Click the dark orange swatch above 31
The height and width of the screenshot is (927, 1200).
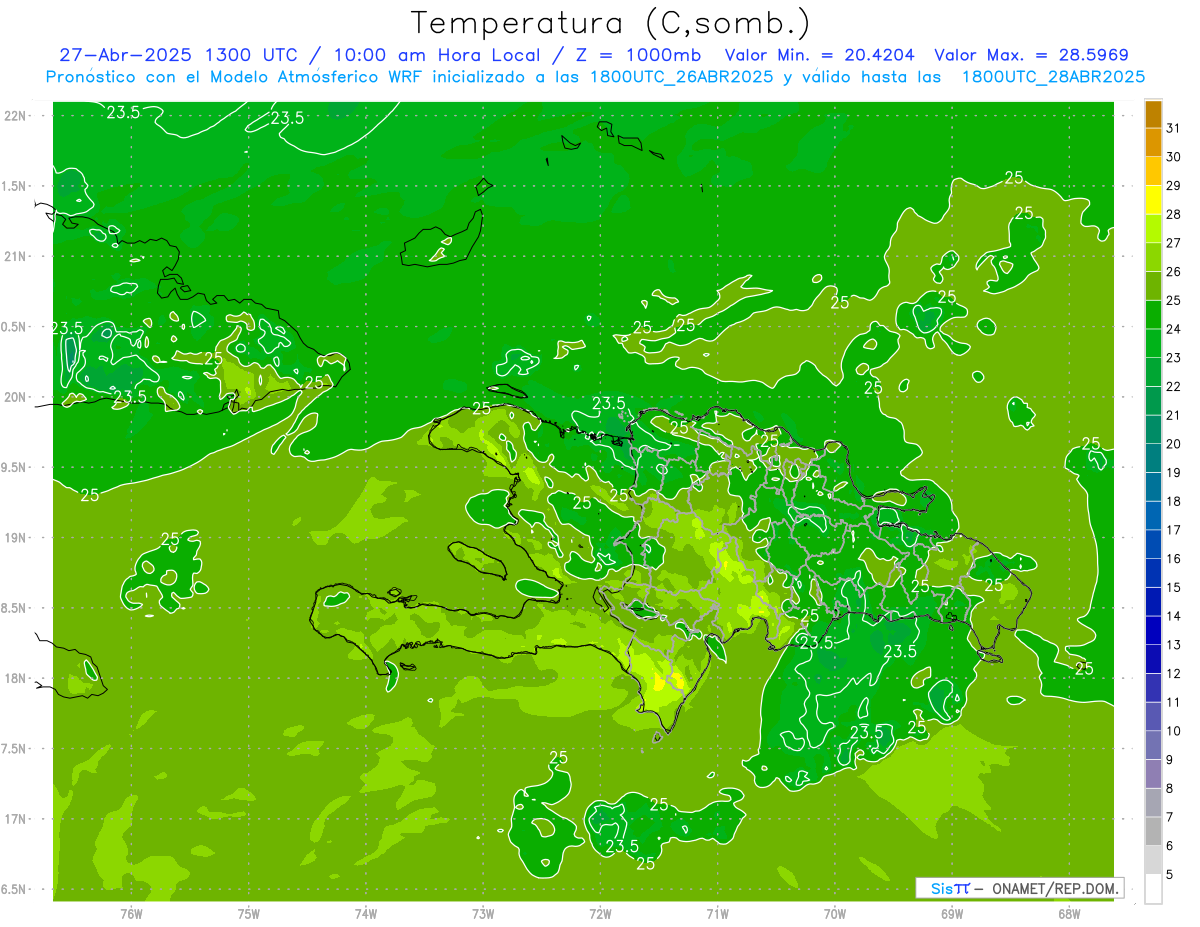pos(1153,114)
